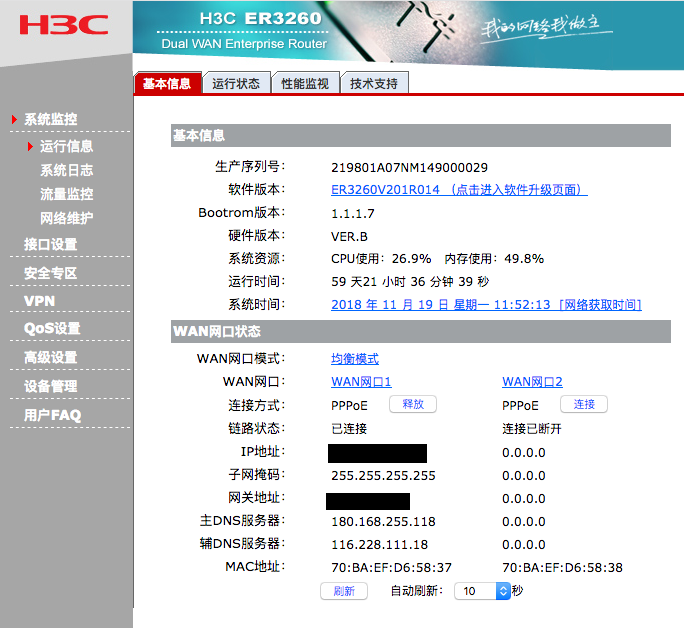
Task: Open the 技术支持 tab
Action: coord(374,83)
